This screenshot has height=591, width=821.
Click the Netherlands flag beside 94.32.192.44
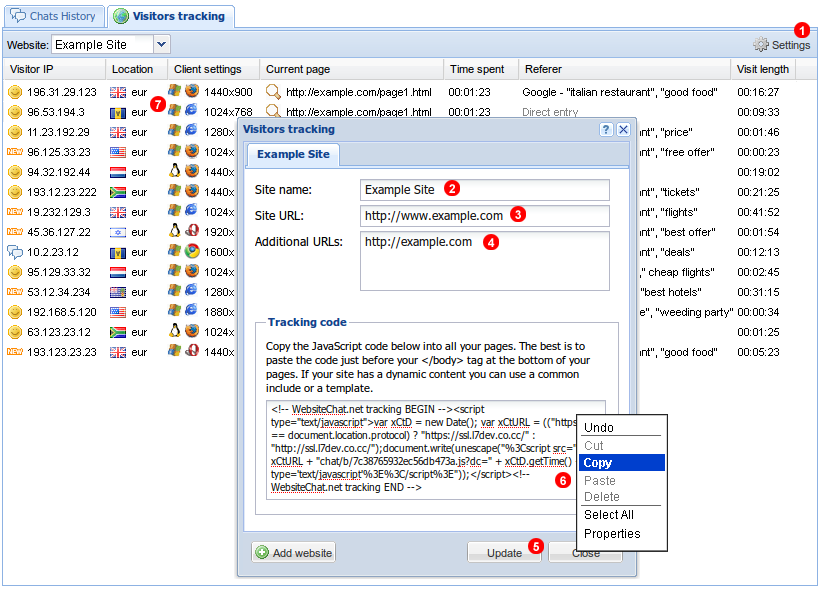pos(118,172)
